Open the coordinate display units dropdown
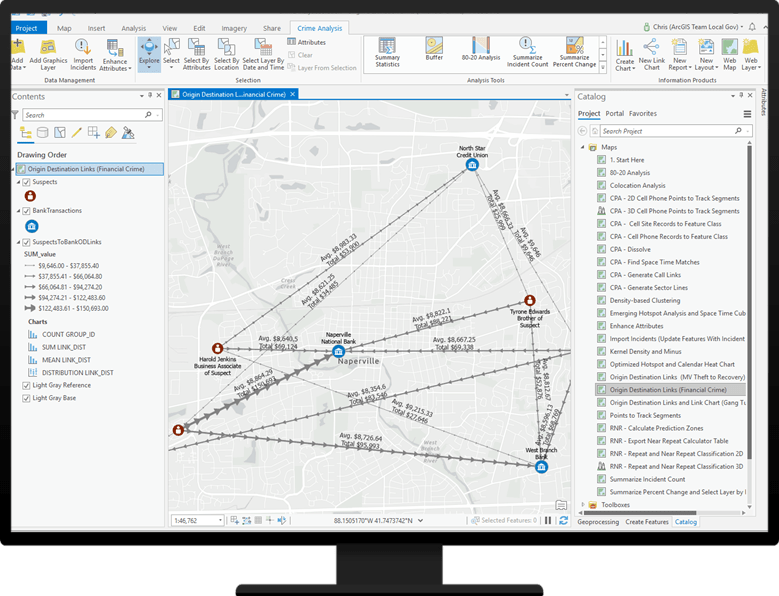This screenshot has height=596, width=779. (420, 521)
